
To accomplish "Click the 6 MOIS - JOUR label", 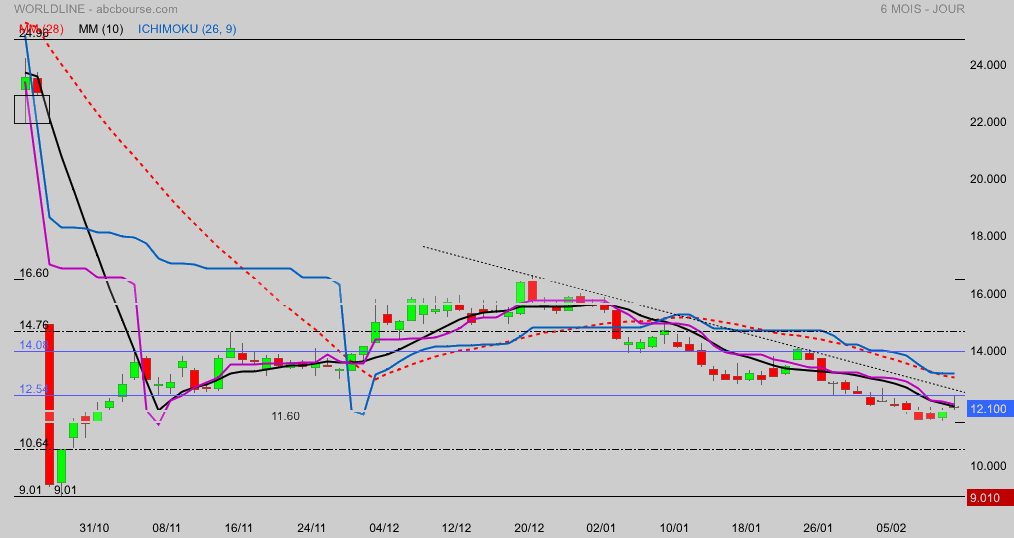I will [x=922, y=9].
